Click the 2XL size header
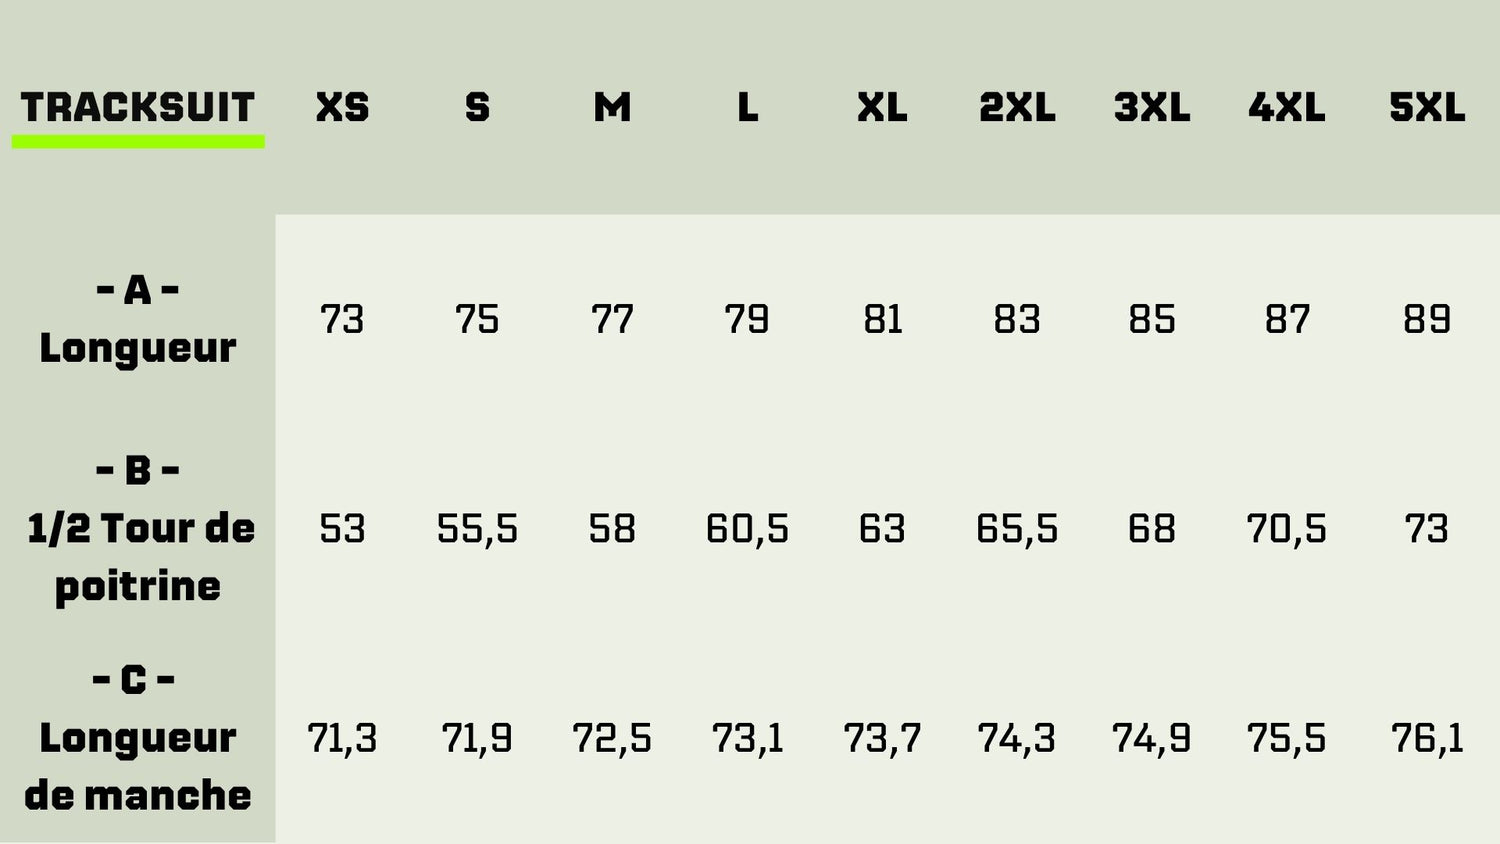This screenshot has height=844, width=1500. [1017, 107]
